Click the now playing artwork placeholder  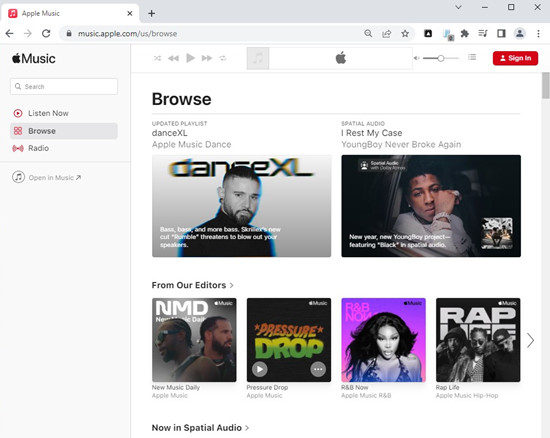(258, 58)
